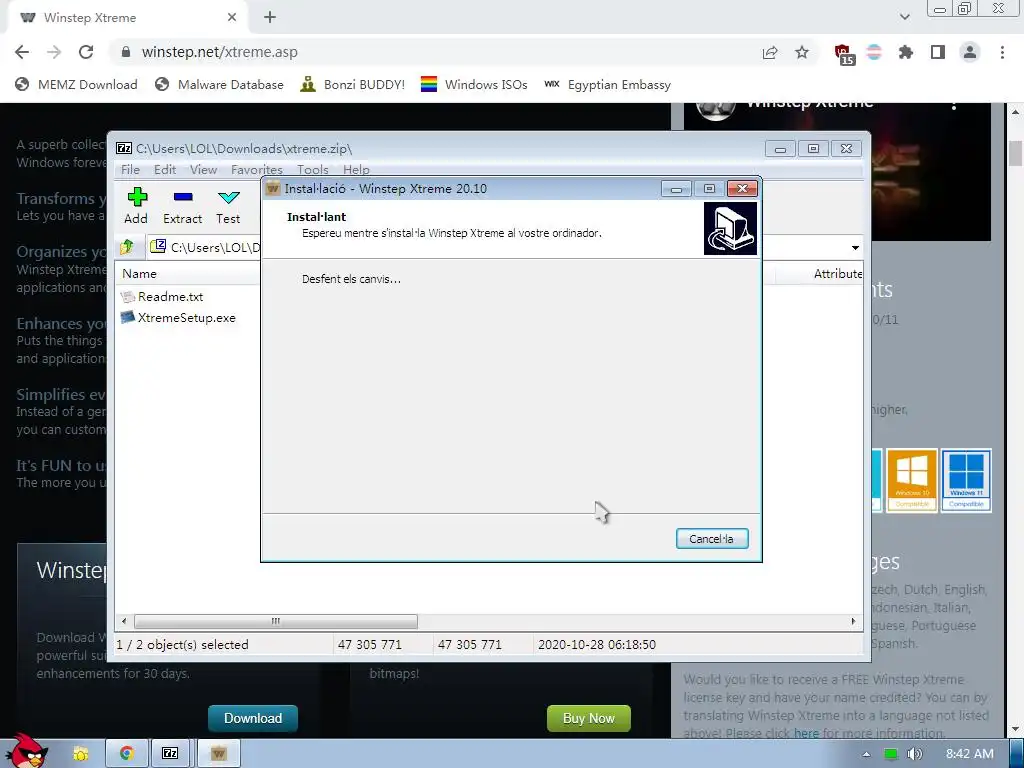
Task: Click the 7-Zip horizontal scrollbar thumb
Action: click(x=276, y=621)
